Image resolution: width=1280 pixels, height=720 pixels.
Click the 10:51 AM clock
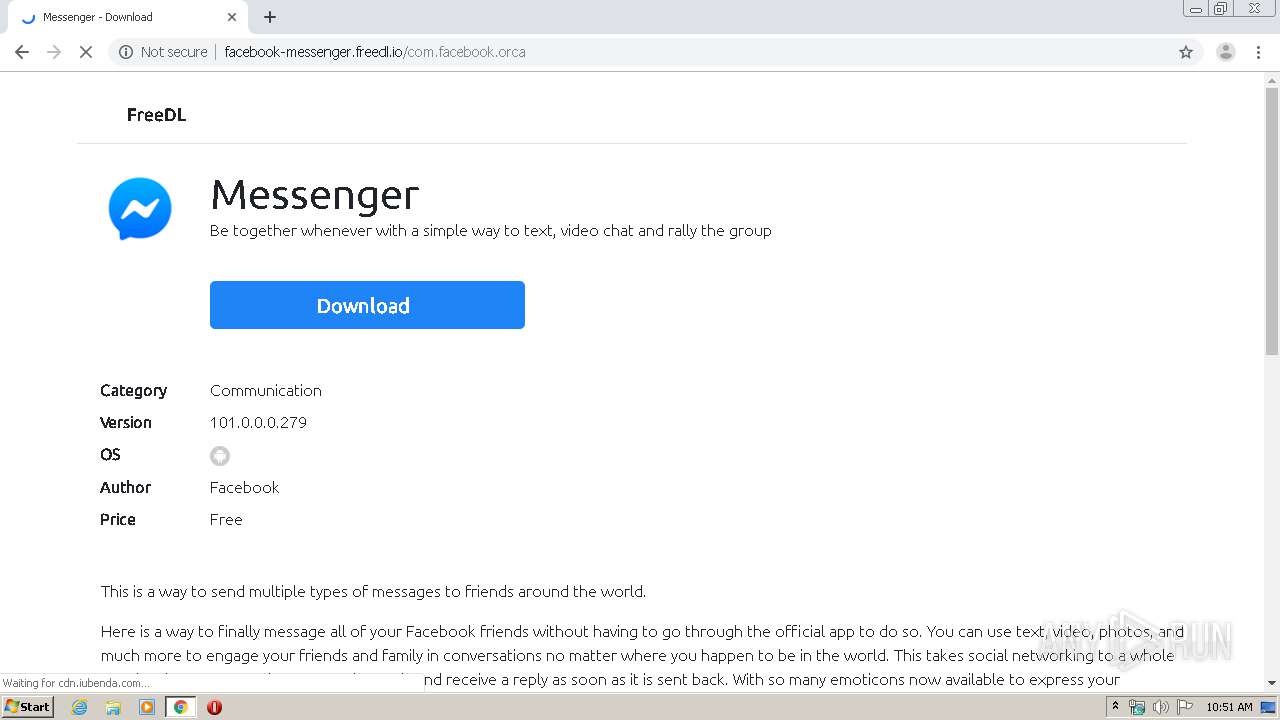(1229, 707)
